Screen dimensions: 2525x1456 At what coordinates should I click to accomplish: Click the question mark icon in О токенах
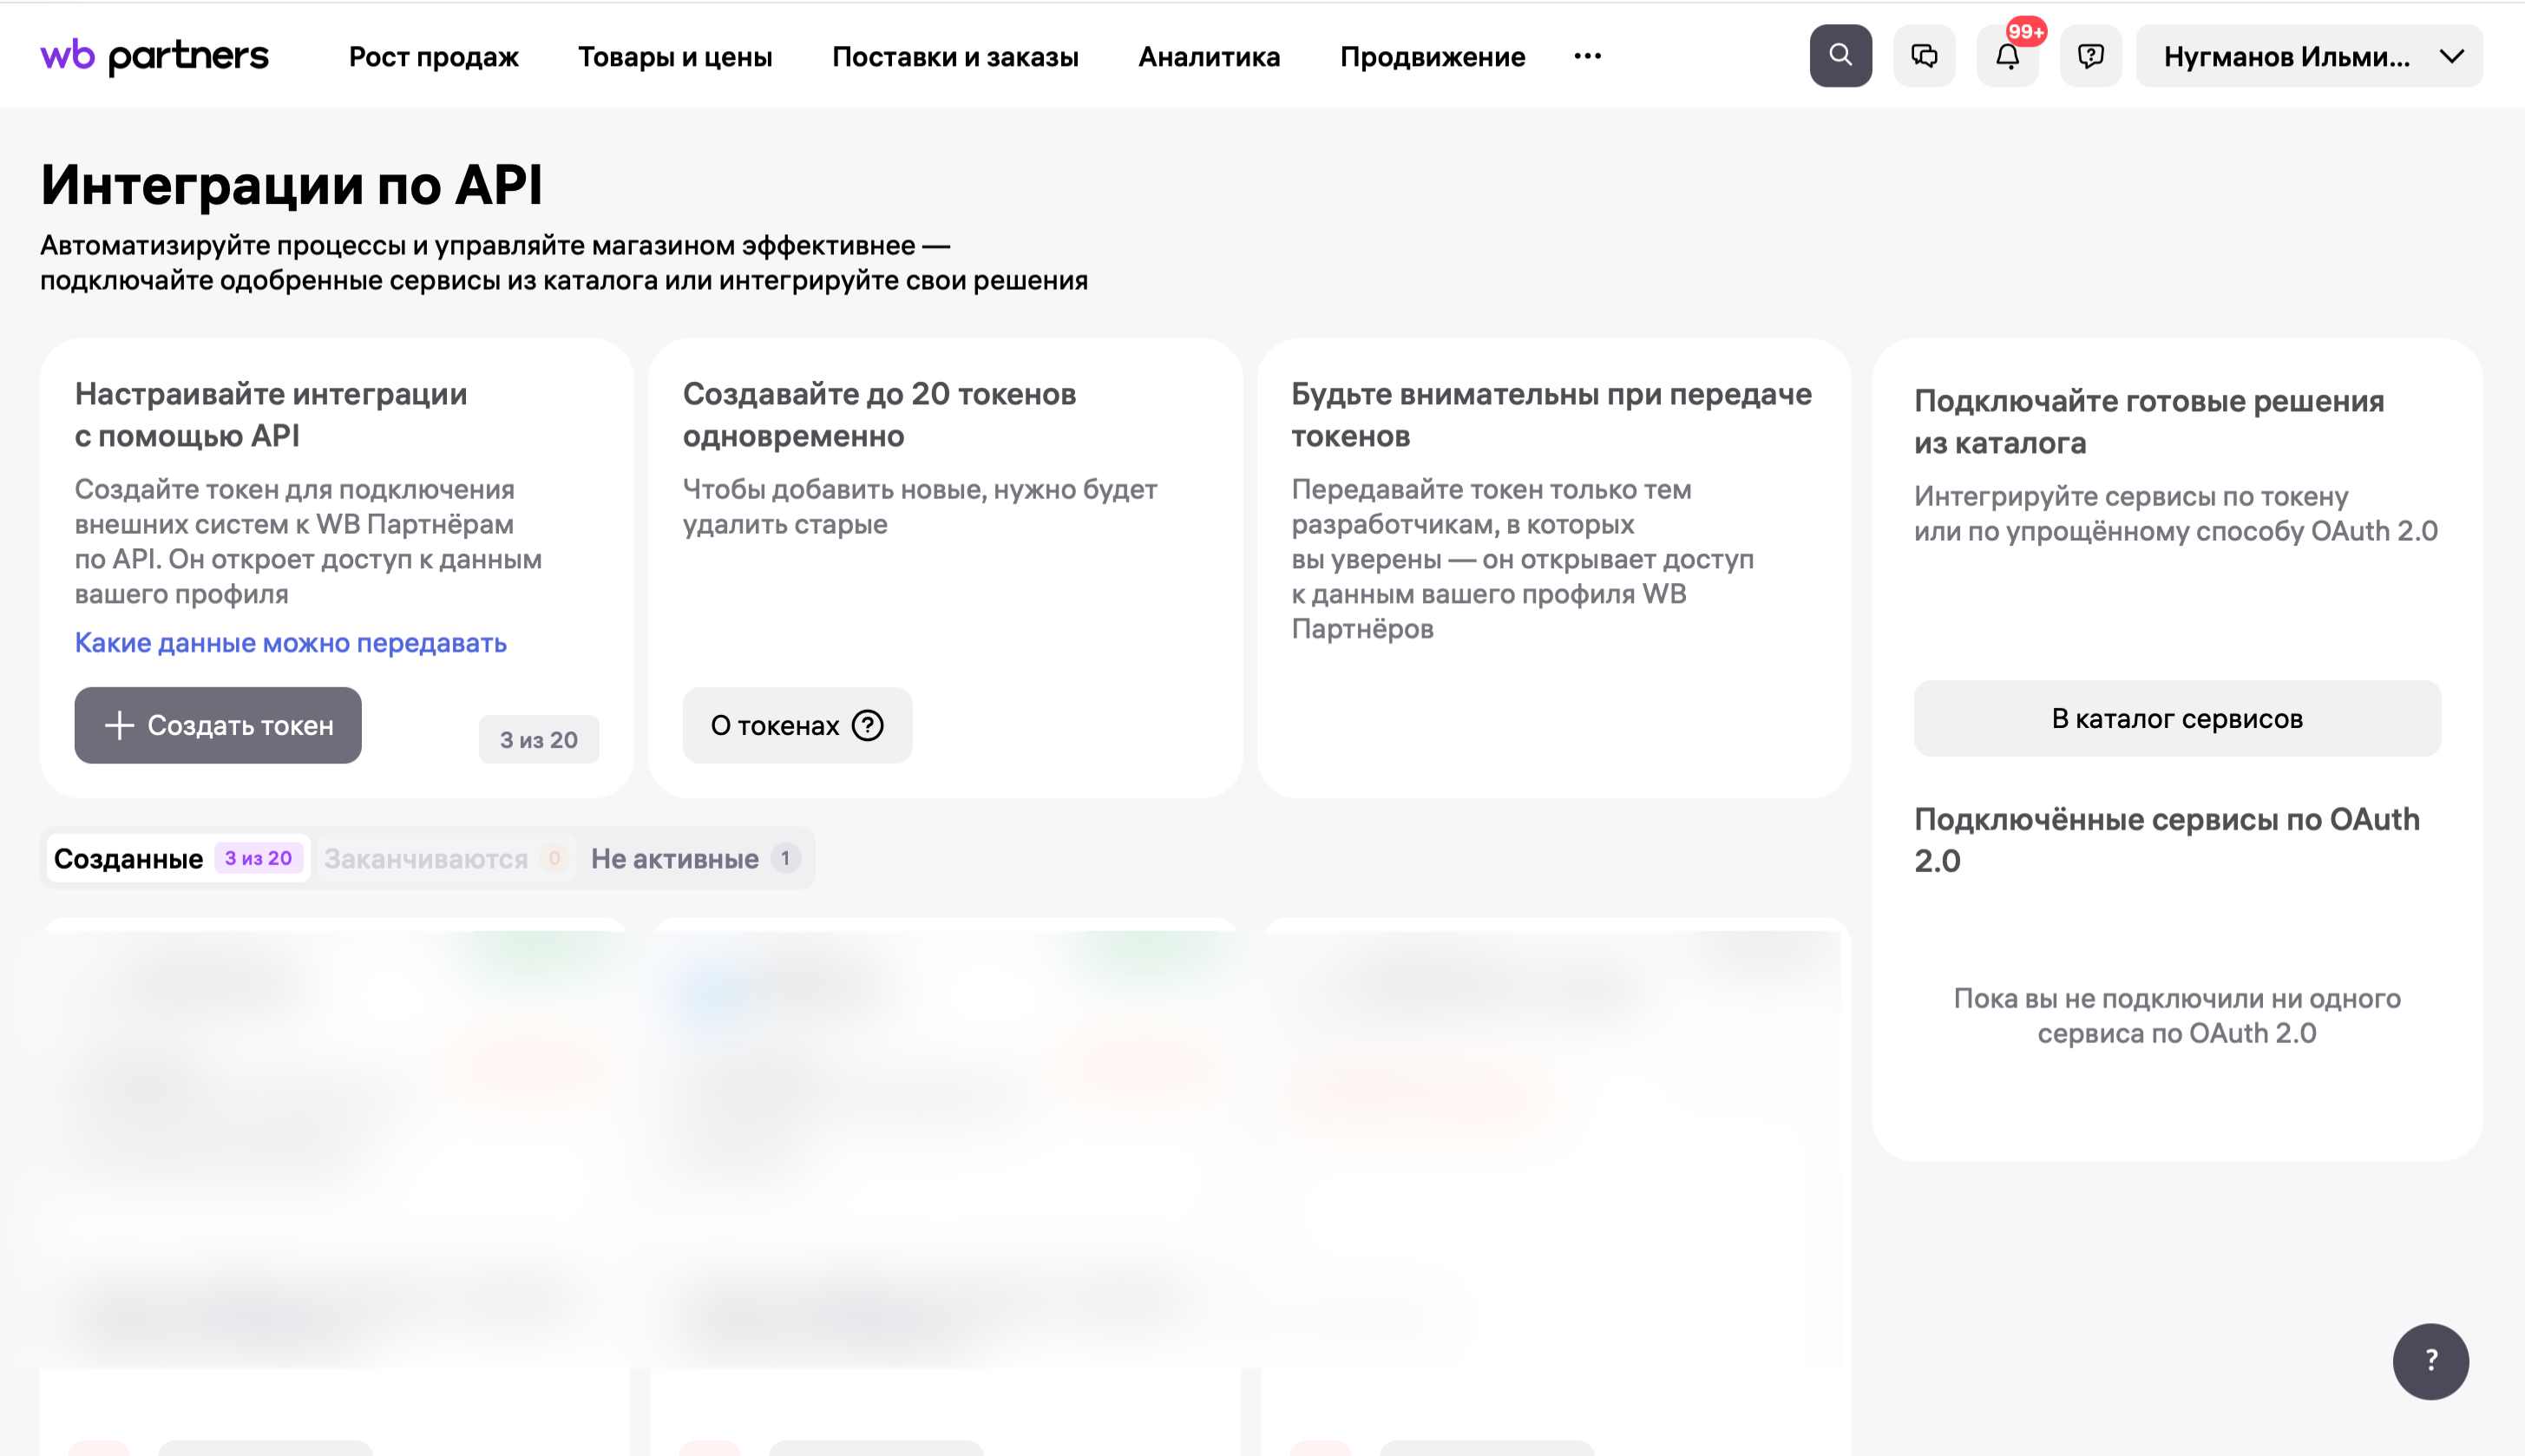(x=867, y=725)
